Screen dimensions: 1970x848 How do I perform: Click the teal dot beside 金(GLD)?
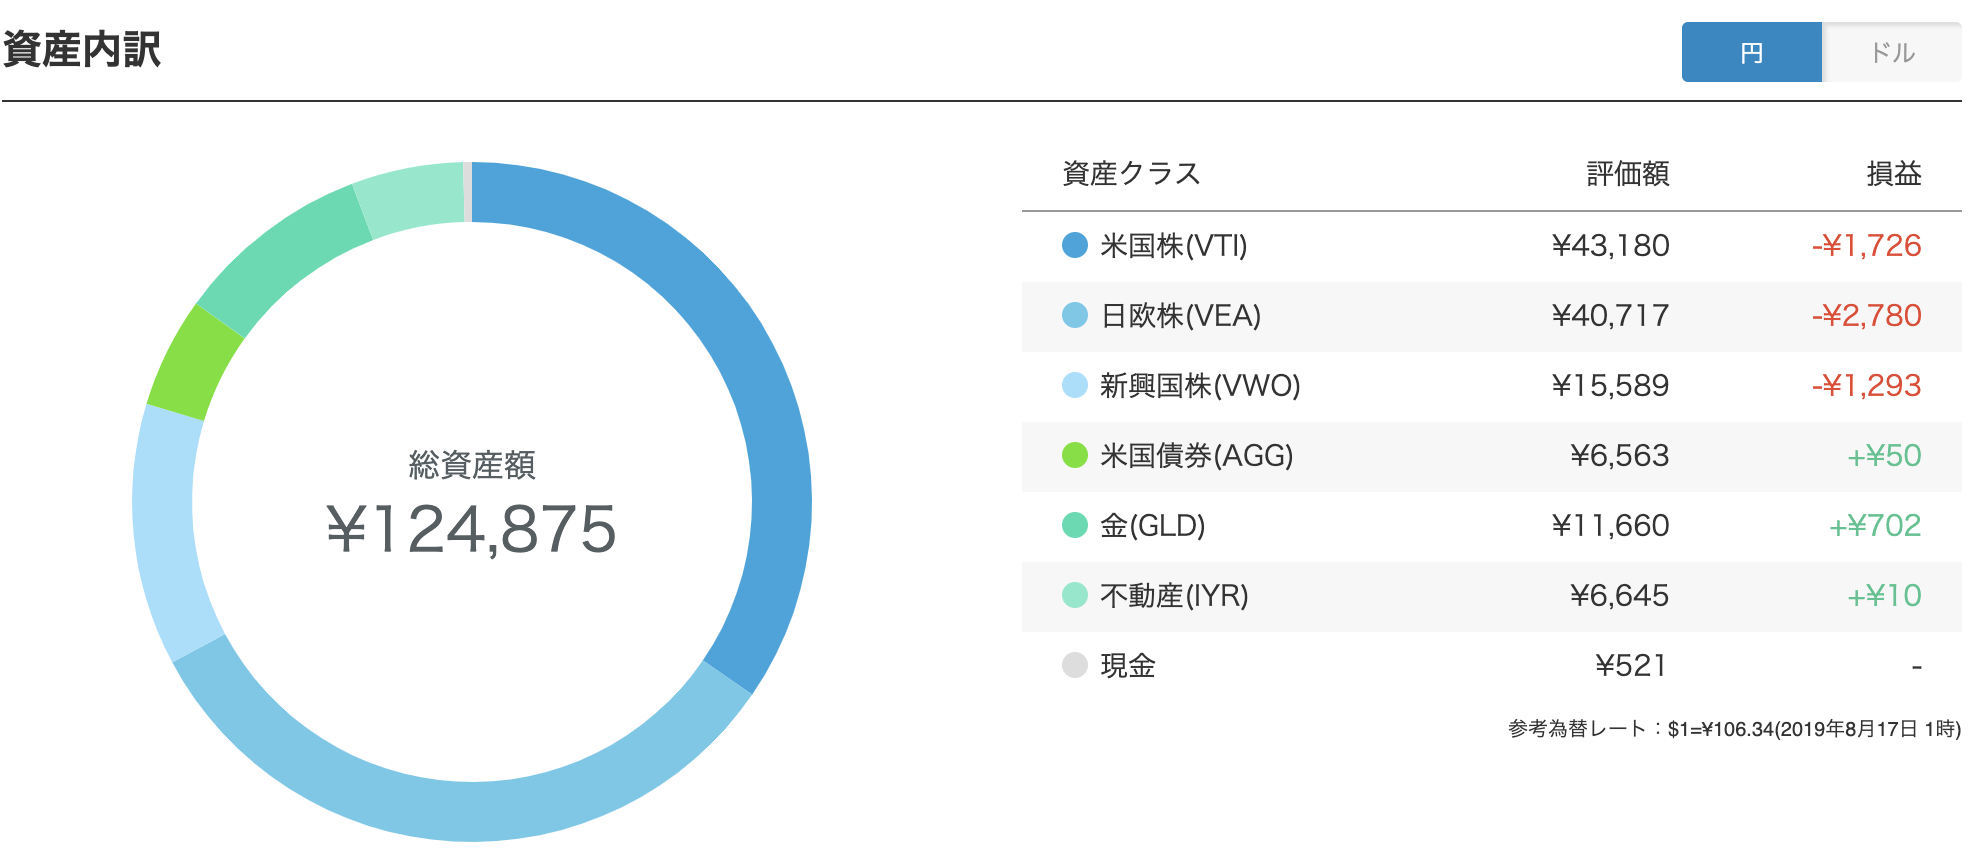(1075, 525)
